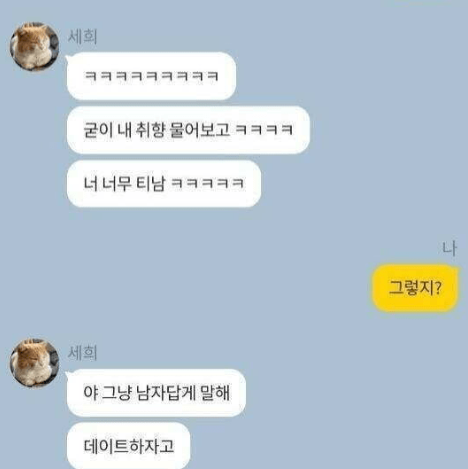Screen dimensions: 468x469
Task: Select the 너 너무 티남 message bubble
Action: (164, 183)
